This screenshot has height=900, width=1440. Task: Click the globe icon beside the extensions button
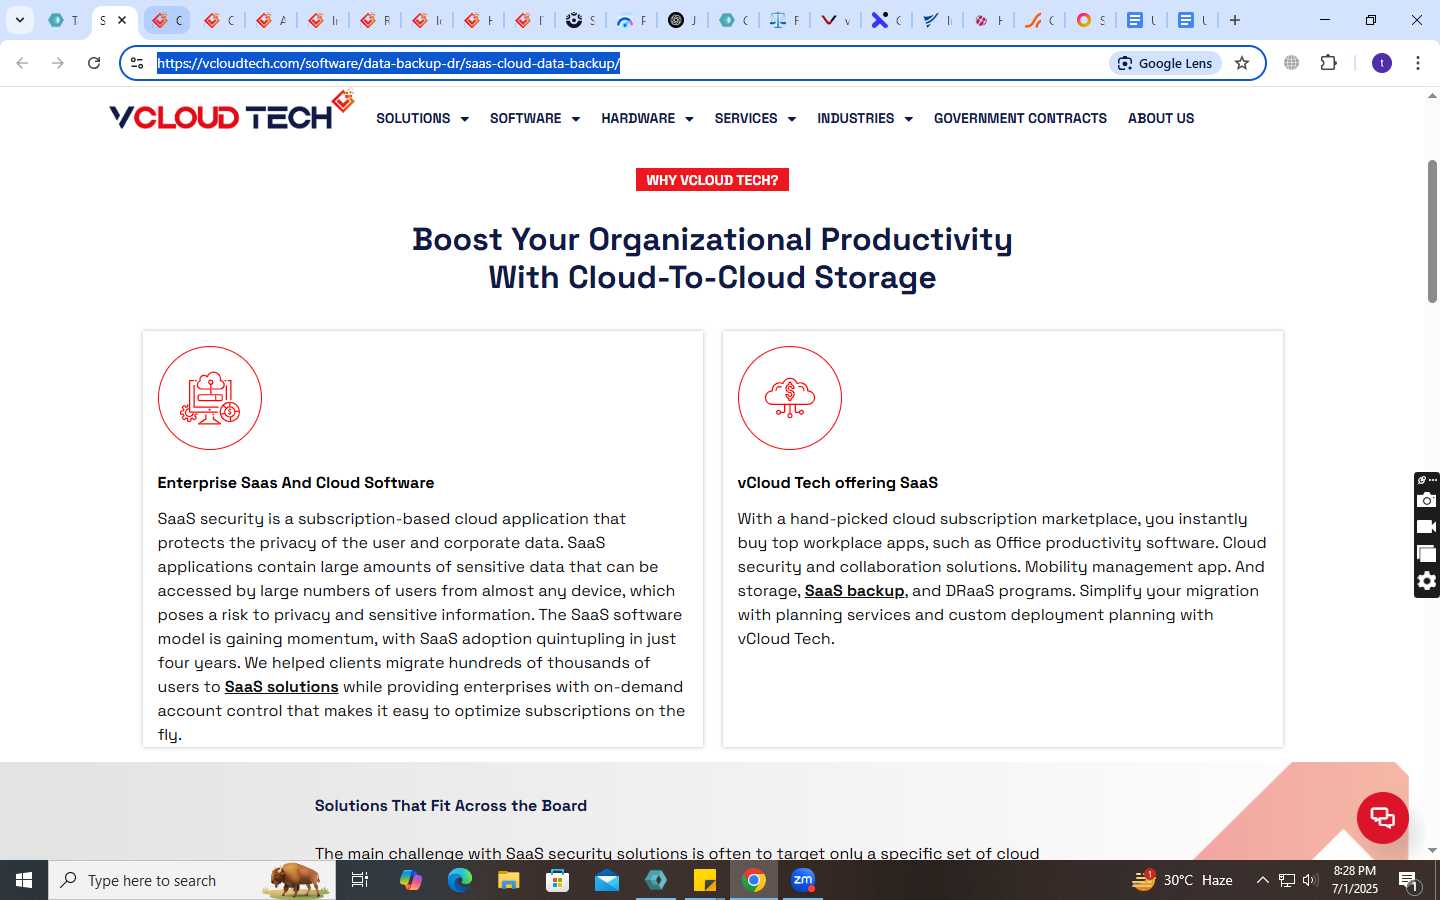point(1292,63)
